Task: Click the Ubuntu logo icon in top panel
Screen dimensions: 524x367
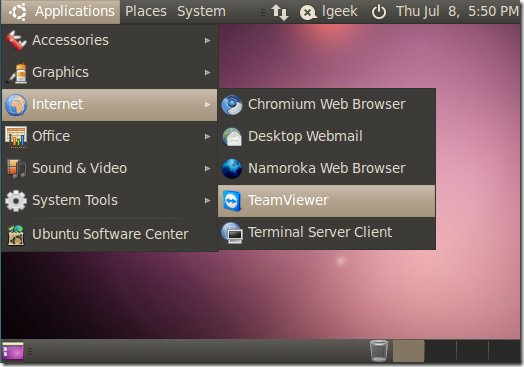Action: point(17,12)
